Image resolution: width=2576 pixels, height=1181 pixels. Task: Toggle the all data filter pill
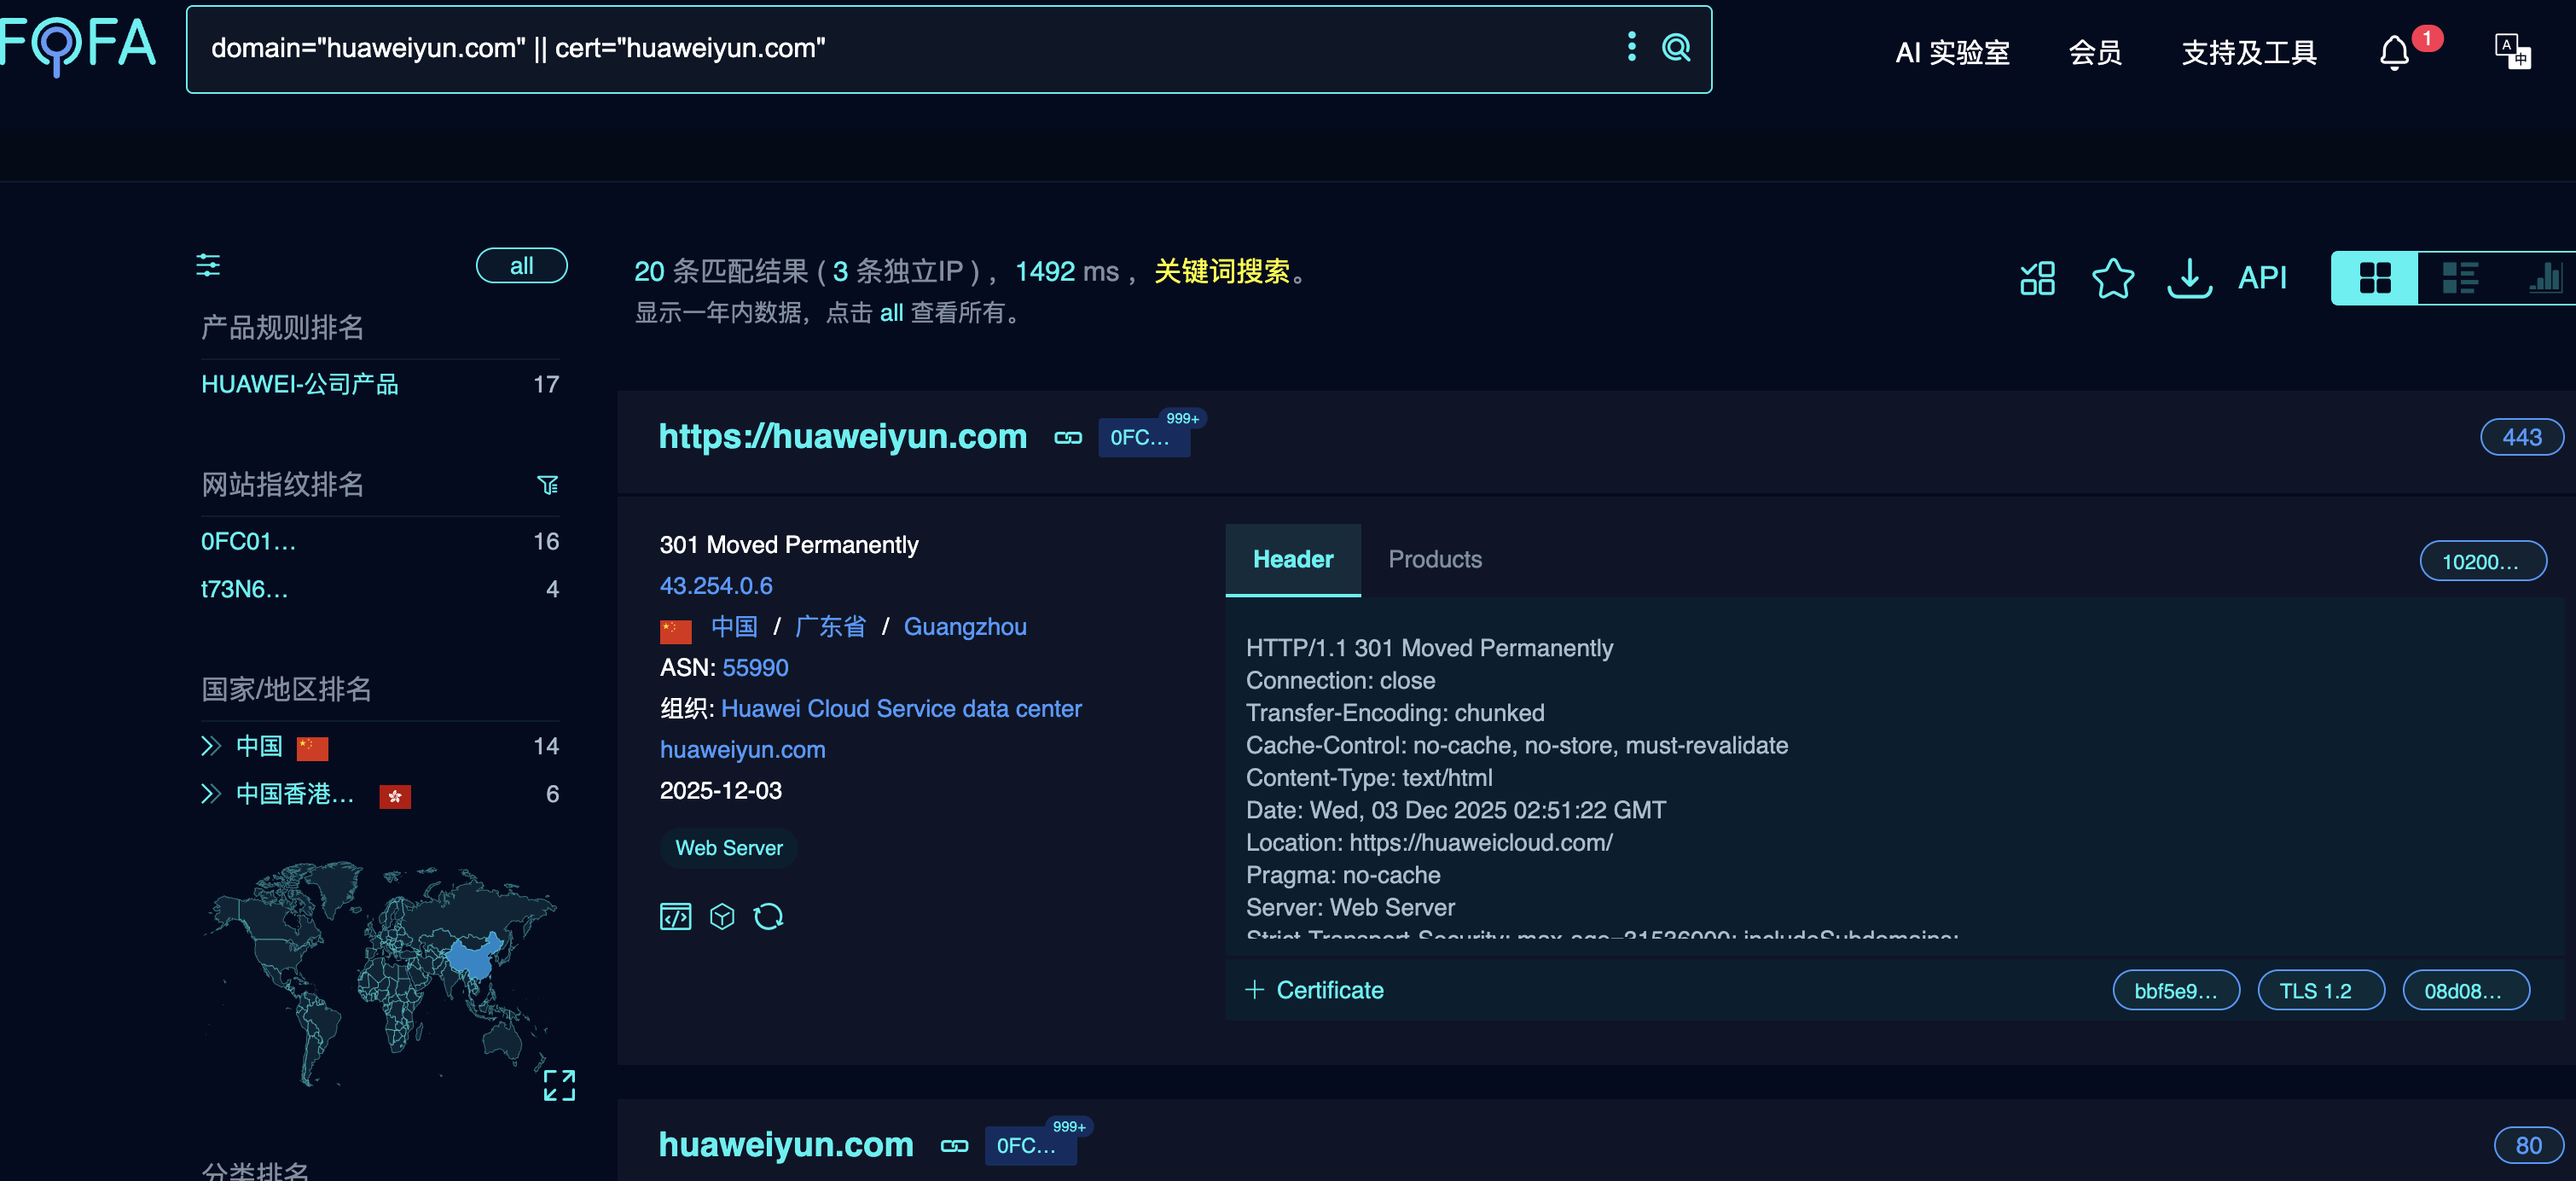pyautogui.click(x=521, y=266)
